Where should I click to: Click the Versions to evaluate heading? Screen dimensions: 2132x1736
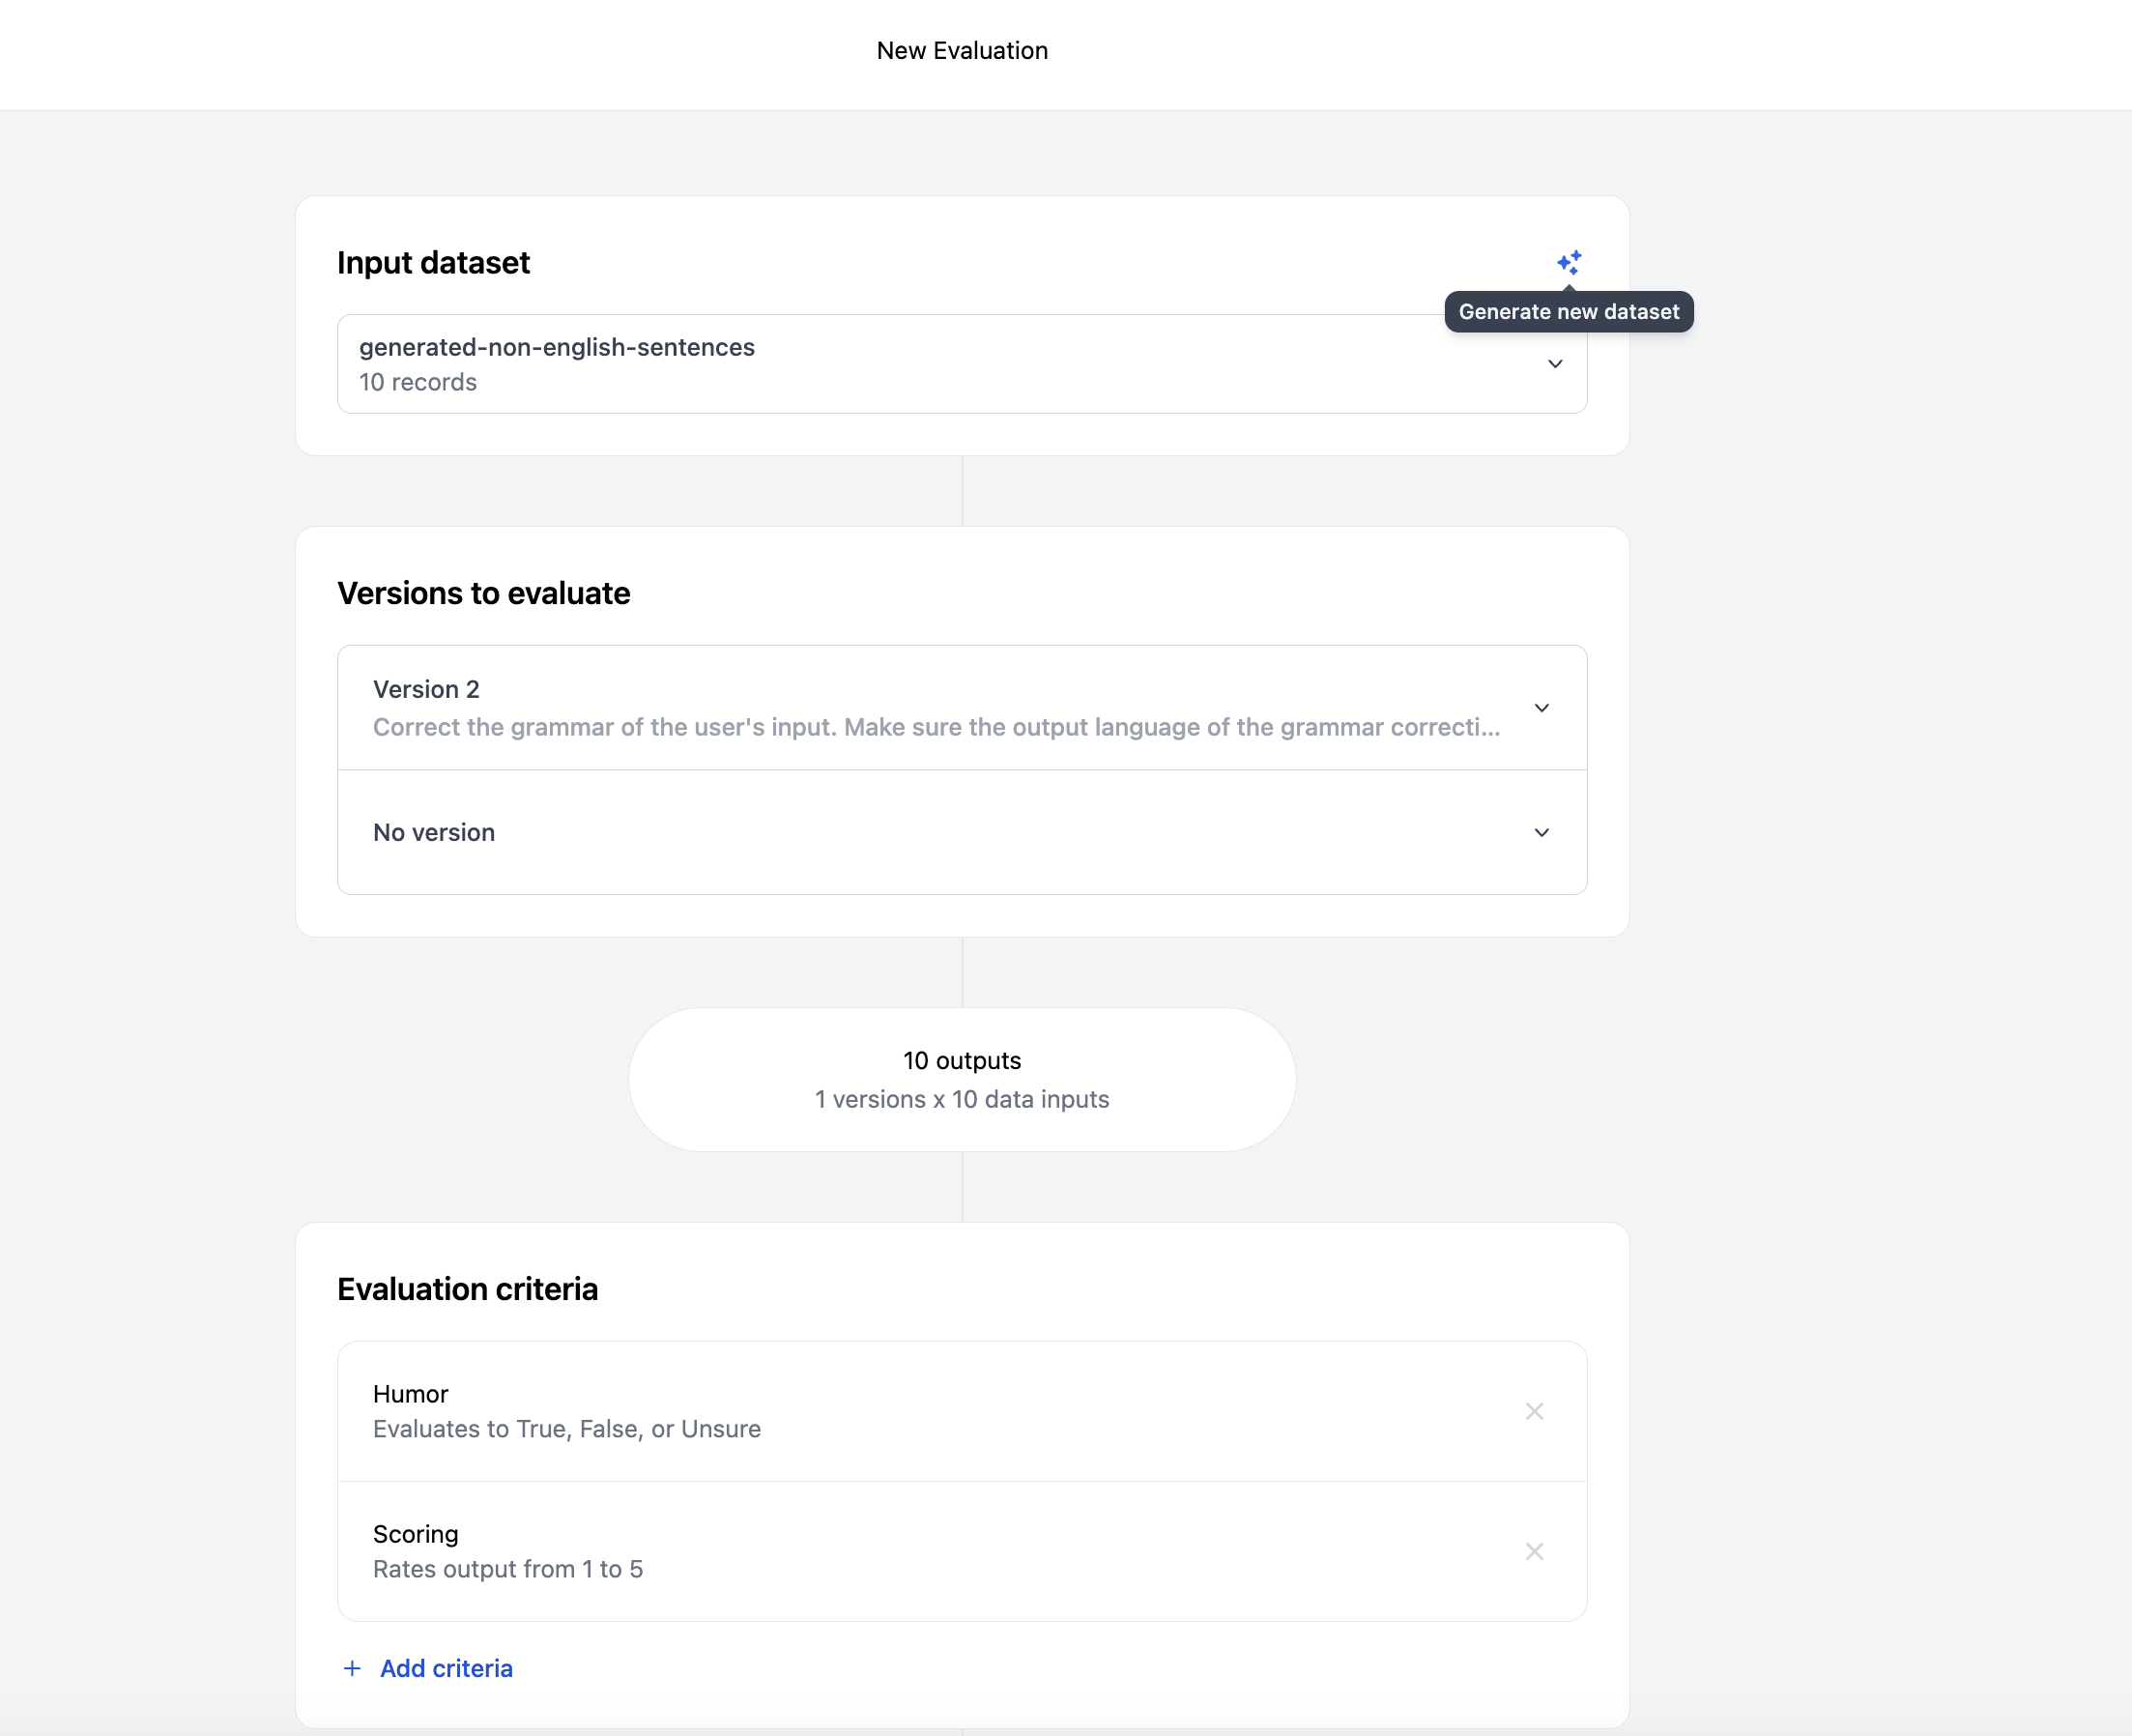484,593
